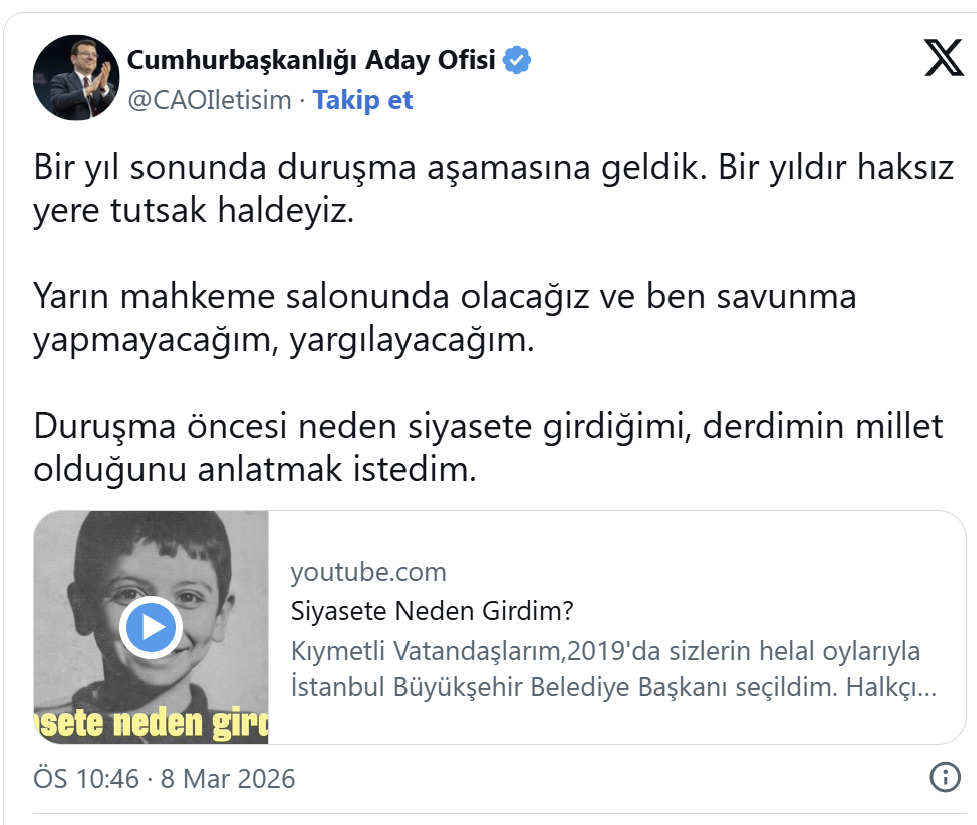The width and height of the screenshot is (977, 825).
Task: Click the Cumhurbaşkanlığı Aday Ofisi account name
Action: coord(311,60)
